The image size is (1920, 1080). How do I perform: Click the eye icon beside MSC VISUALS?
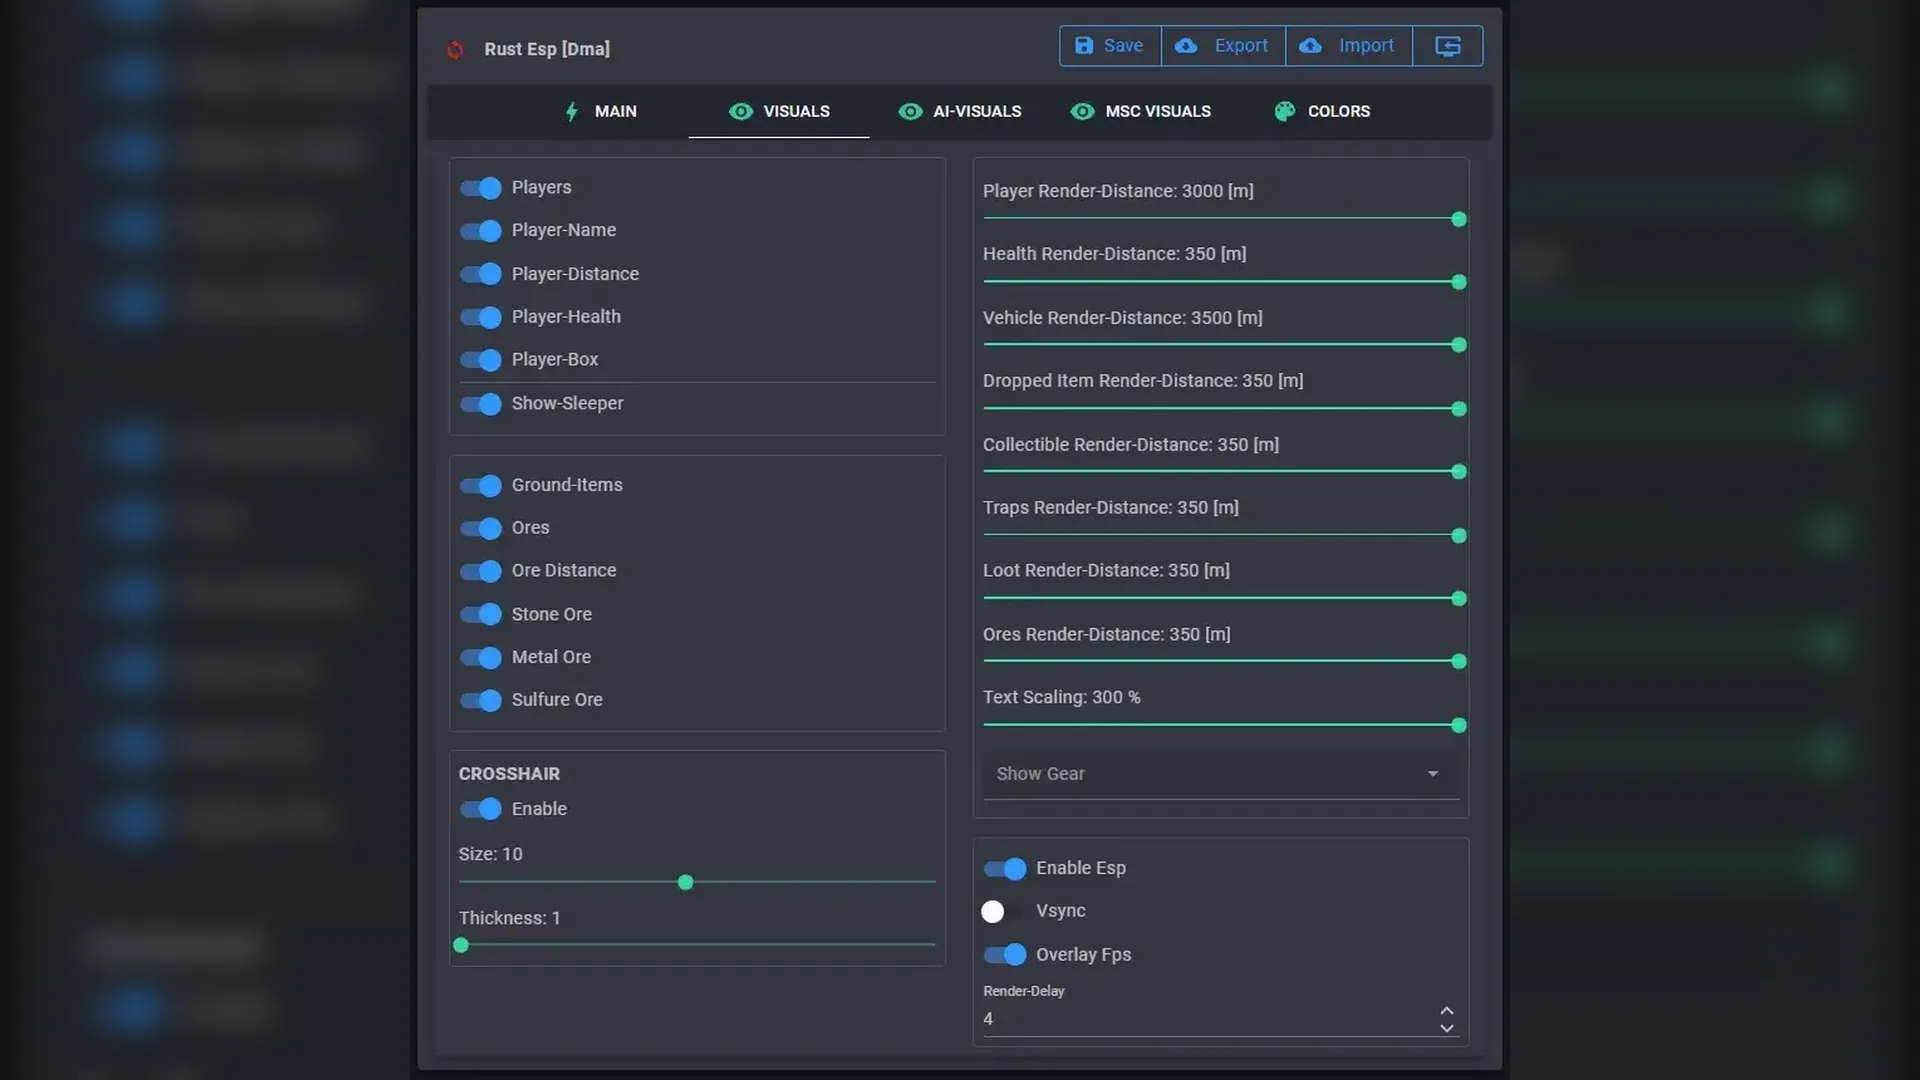(x=1082, y=112)
